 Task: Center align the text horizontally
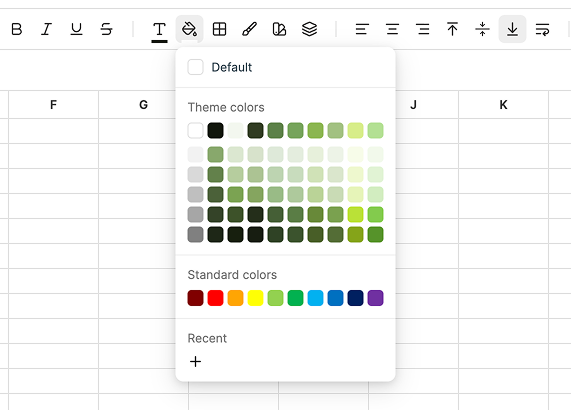point(392,29)
